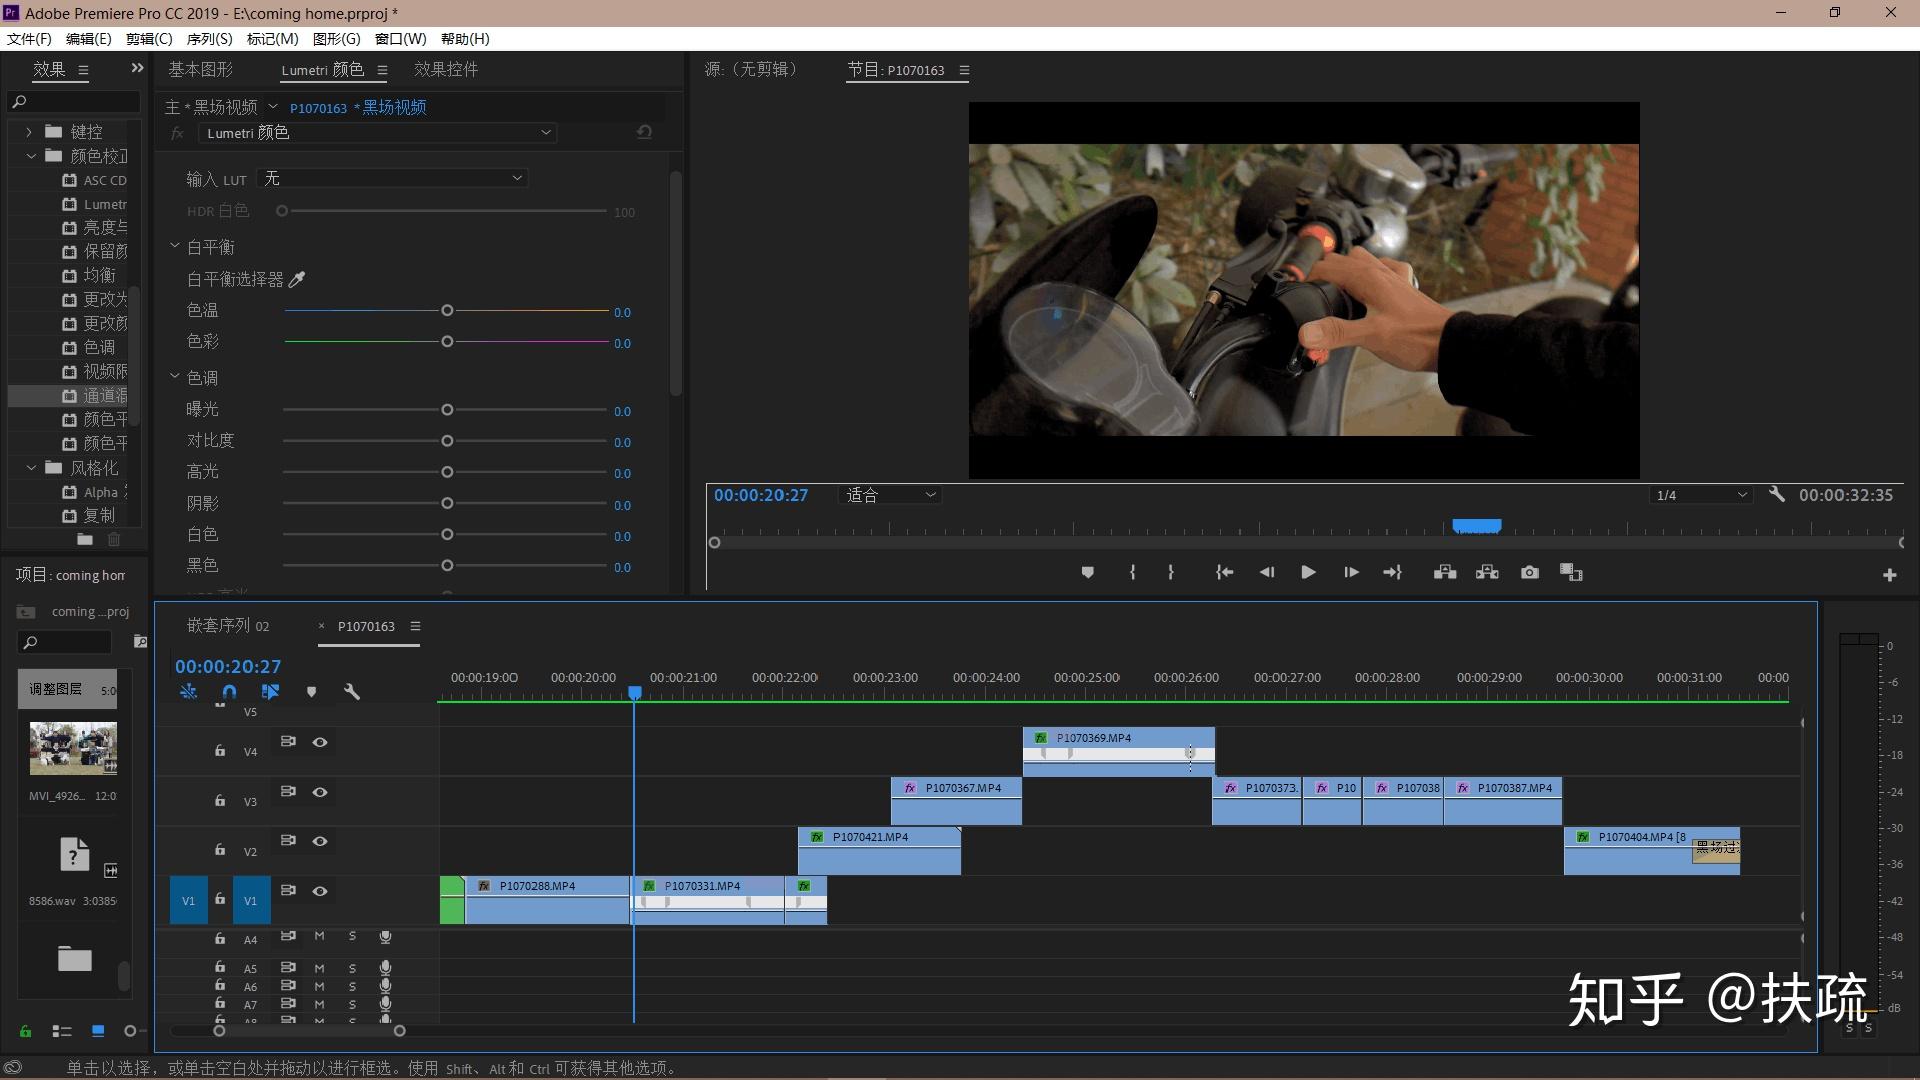This screenshot has height=1080, width=1920.
Task: Reset the Lumetri color effect
Action: tap(644, 132)
